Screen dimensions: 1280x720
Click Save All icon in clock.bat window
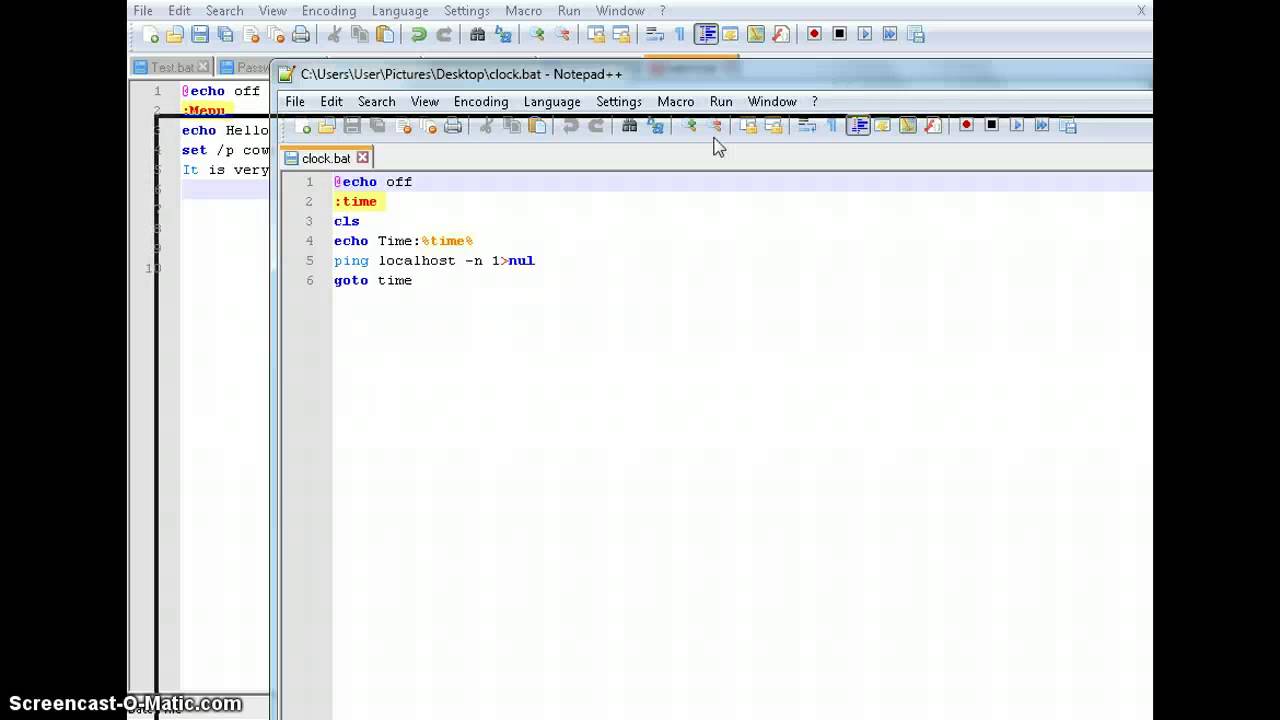click(378, 126)
